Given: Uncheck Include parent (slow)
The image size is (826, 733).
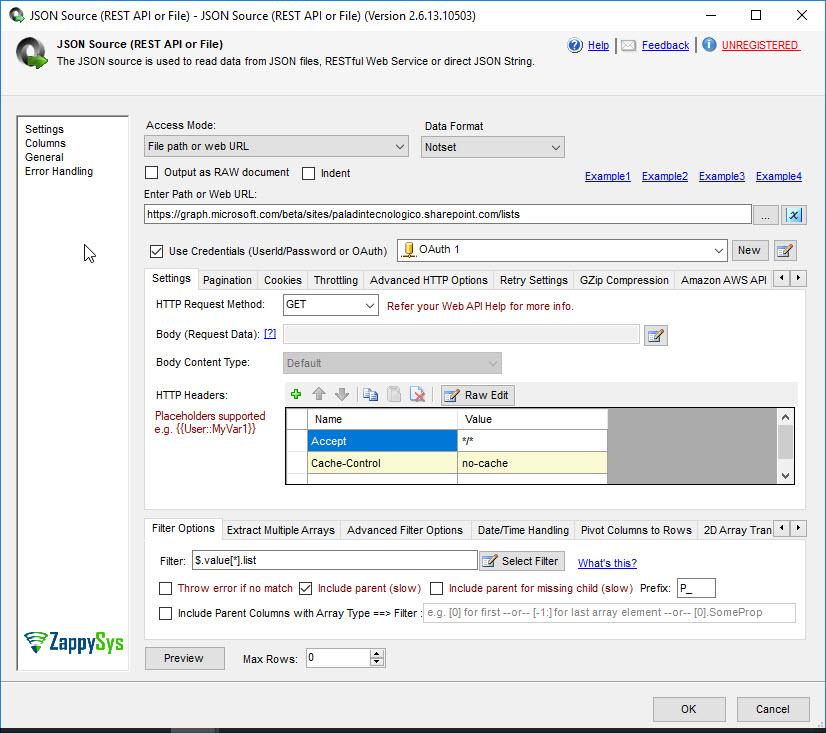Looking at the screenshot, I should pyautogui.click(x=306, y=588).
